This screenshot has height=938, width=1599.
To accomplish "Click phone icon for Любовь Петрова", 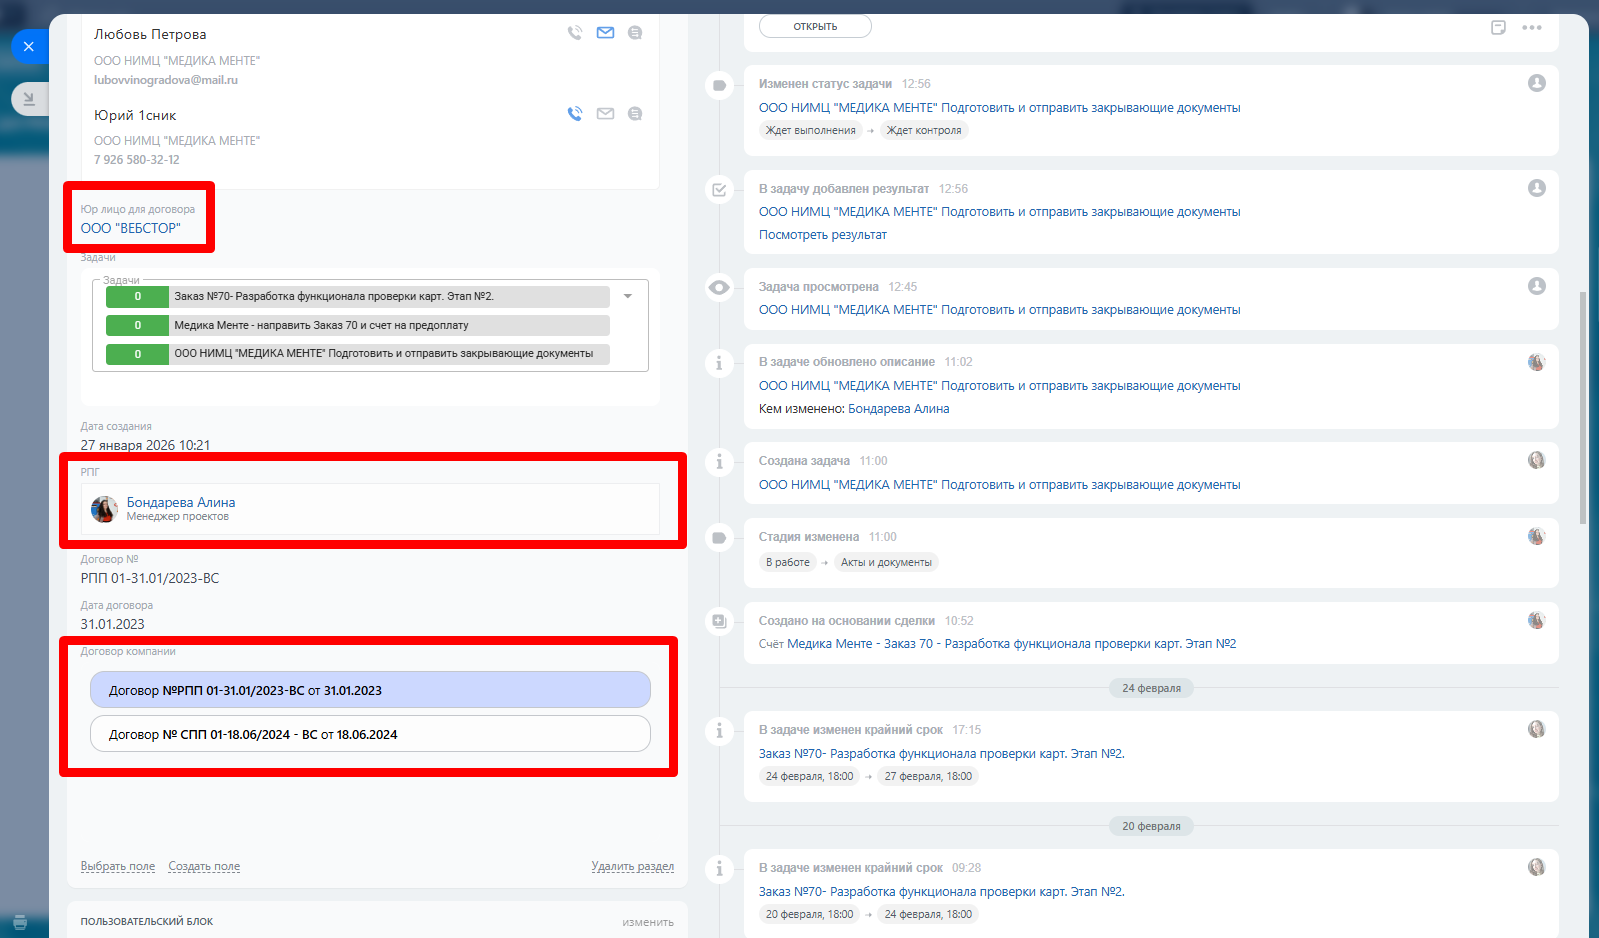I will (x=575, y=33).
